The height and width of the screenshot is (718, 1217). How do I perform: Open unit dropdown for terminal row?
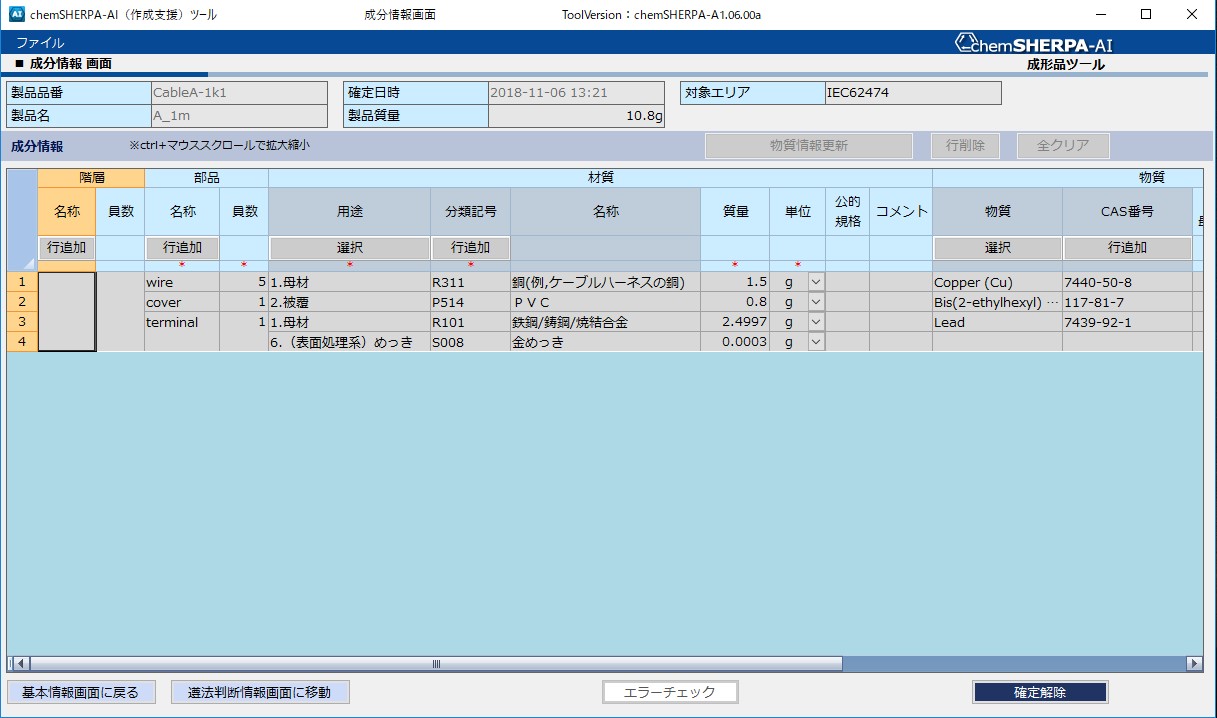pos(815,322)
